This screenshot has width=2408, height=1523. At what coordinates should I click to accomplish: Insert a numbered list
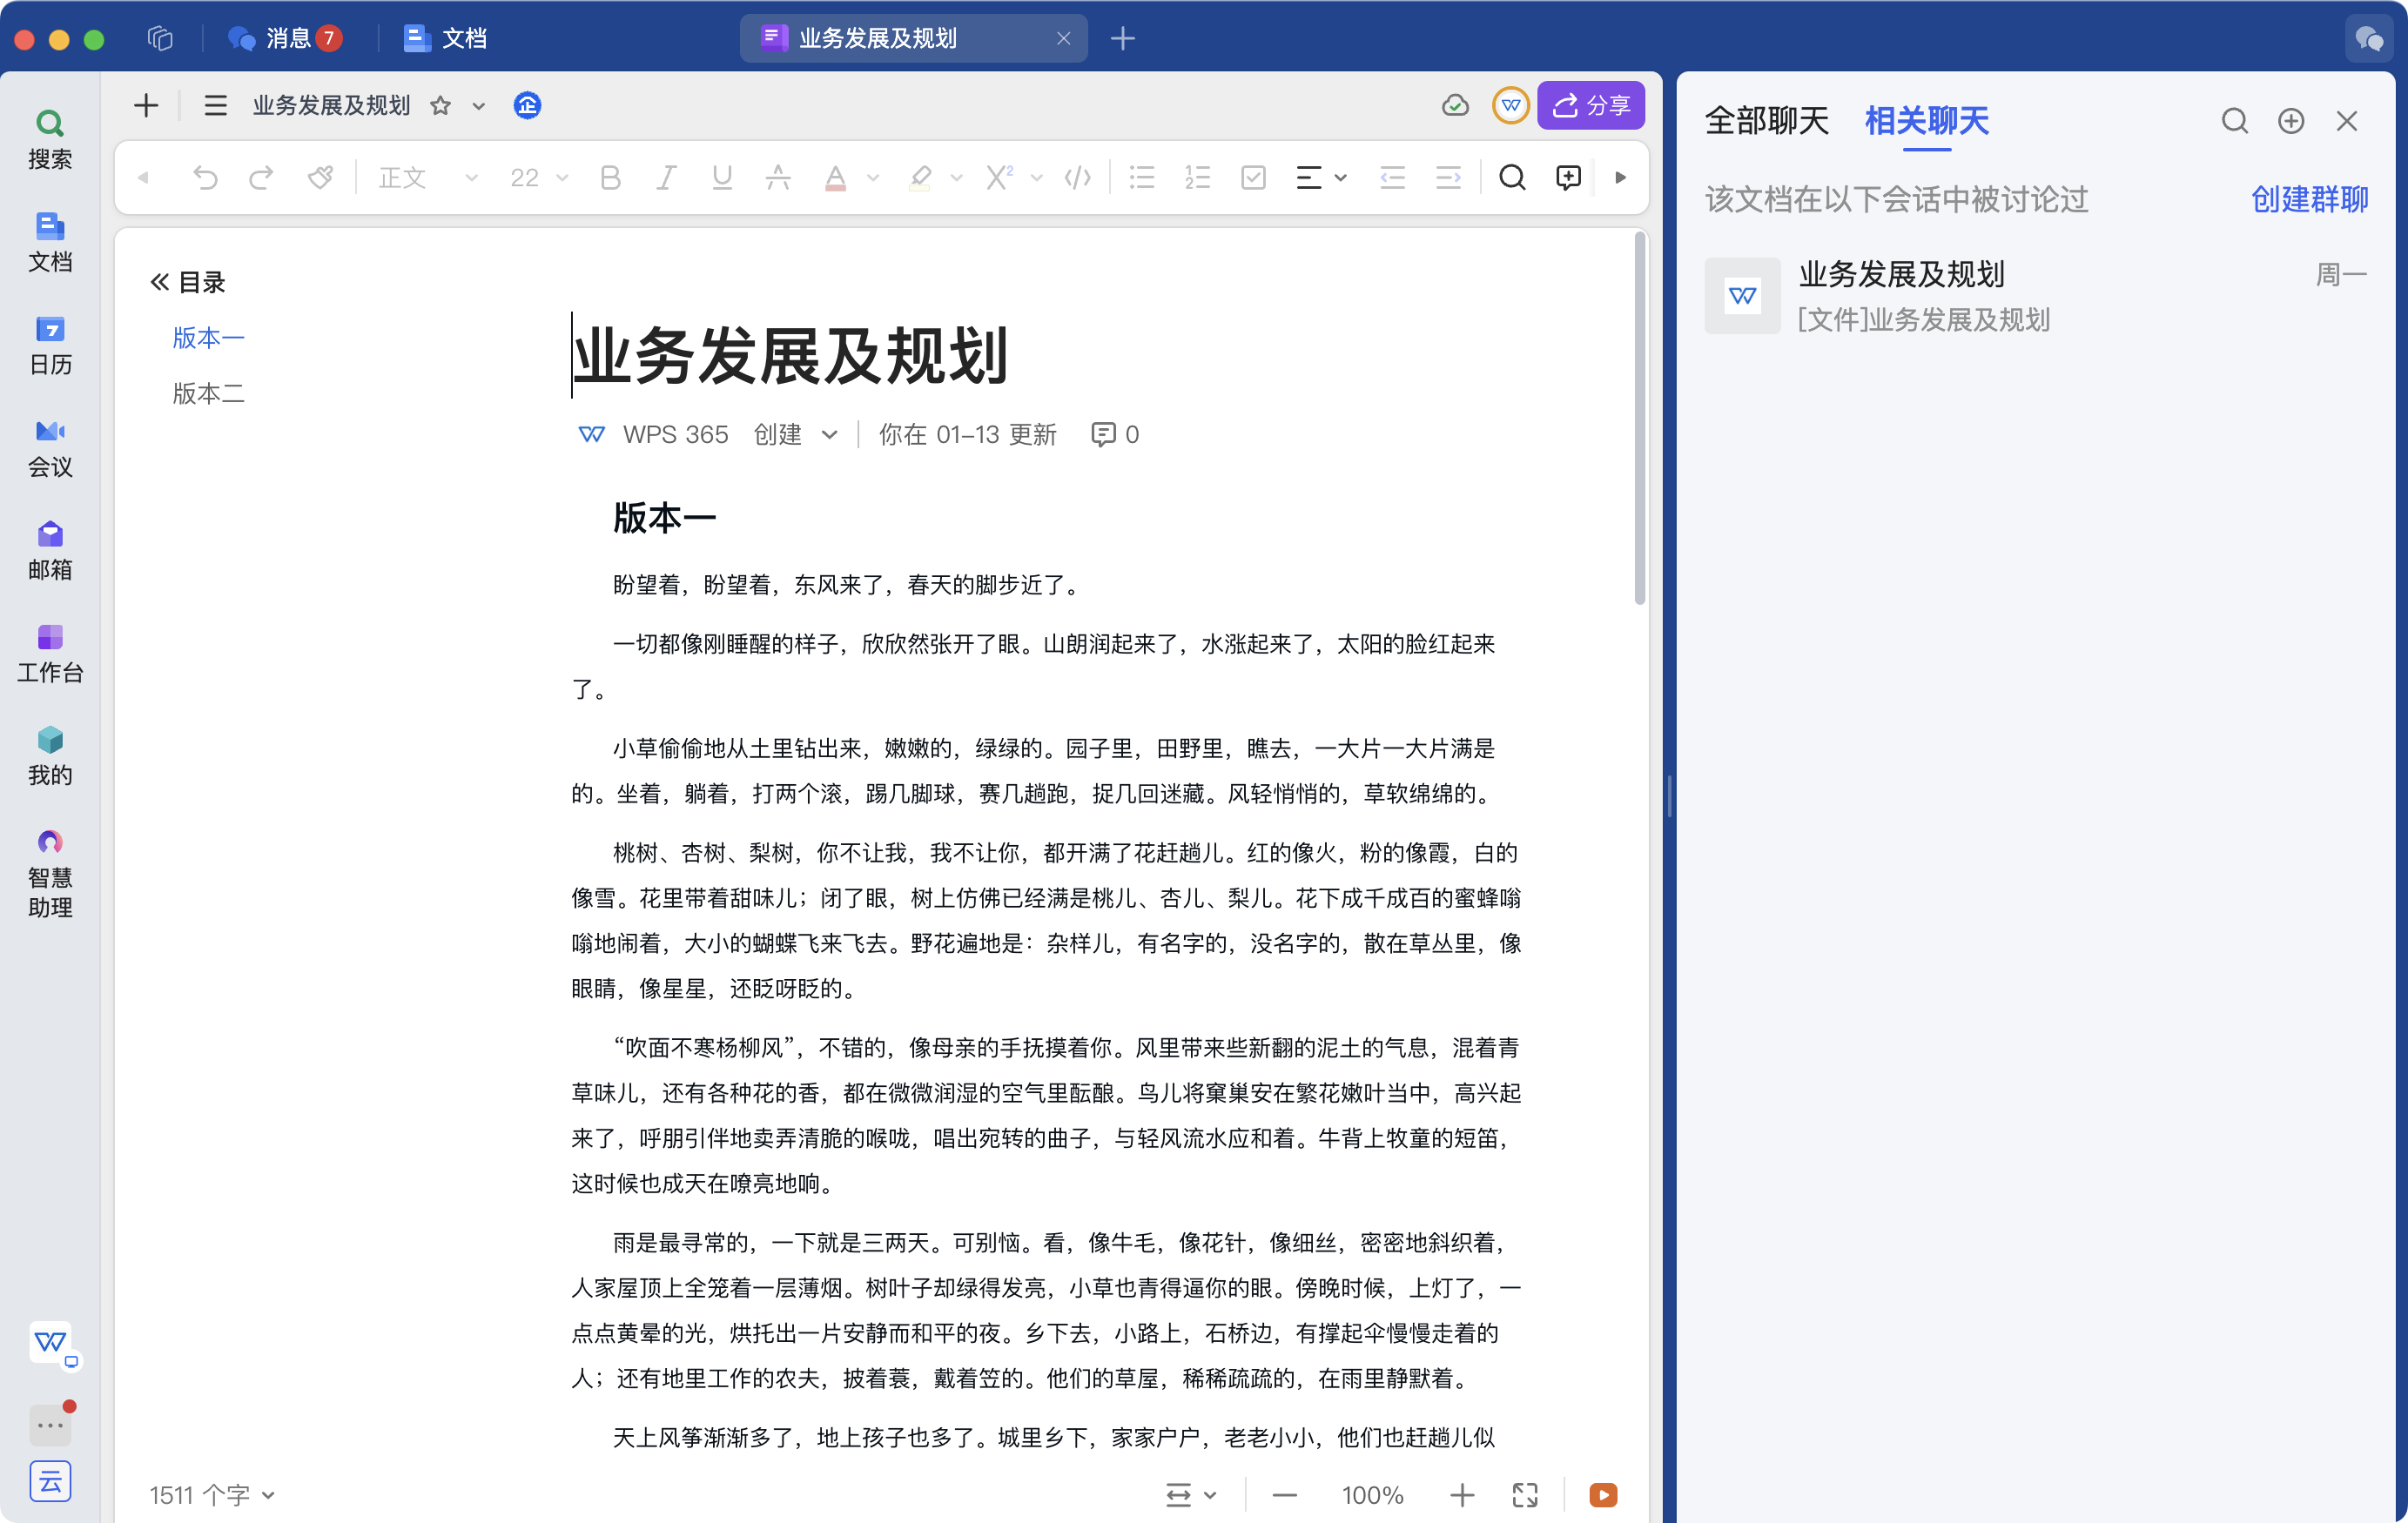[1197, 178]
